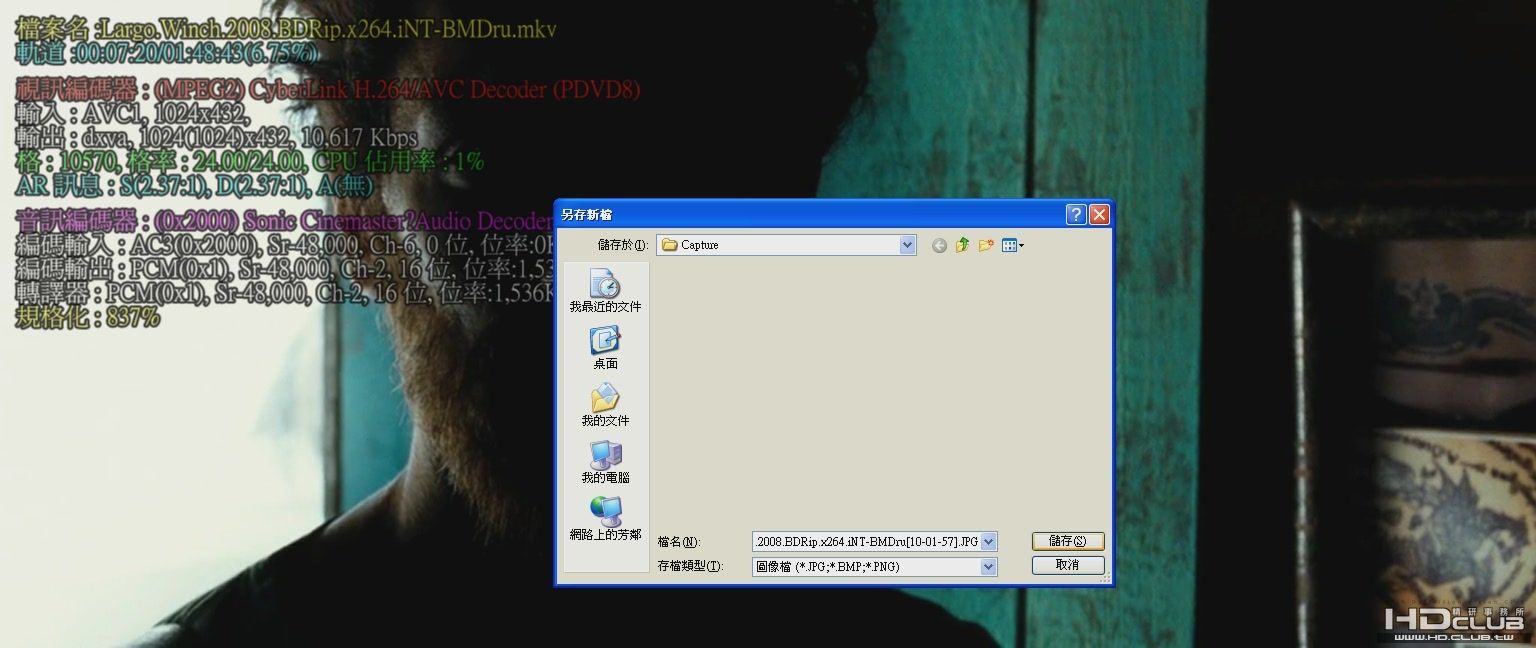1536x648 pixels.
Task: Click the 儲存(S) save button
Action: click(x=1068, y=541)
